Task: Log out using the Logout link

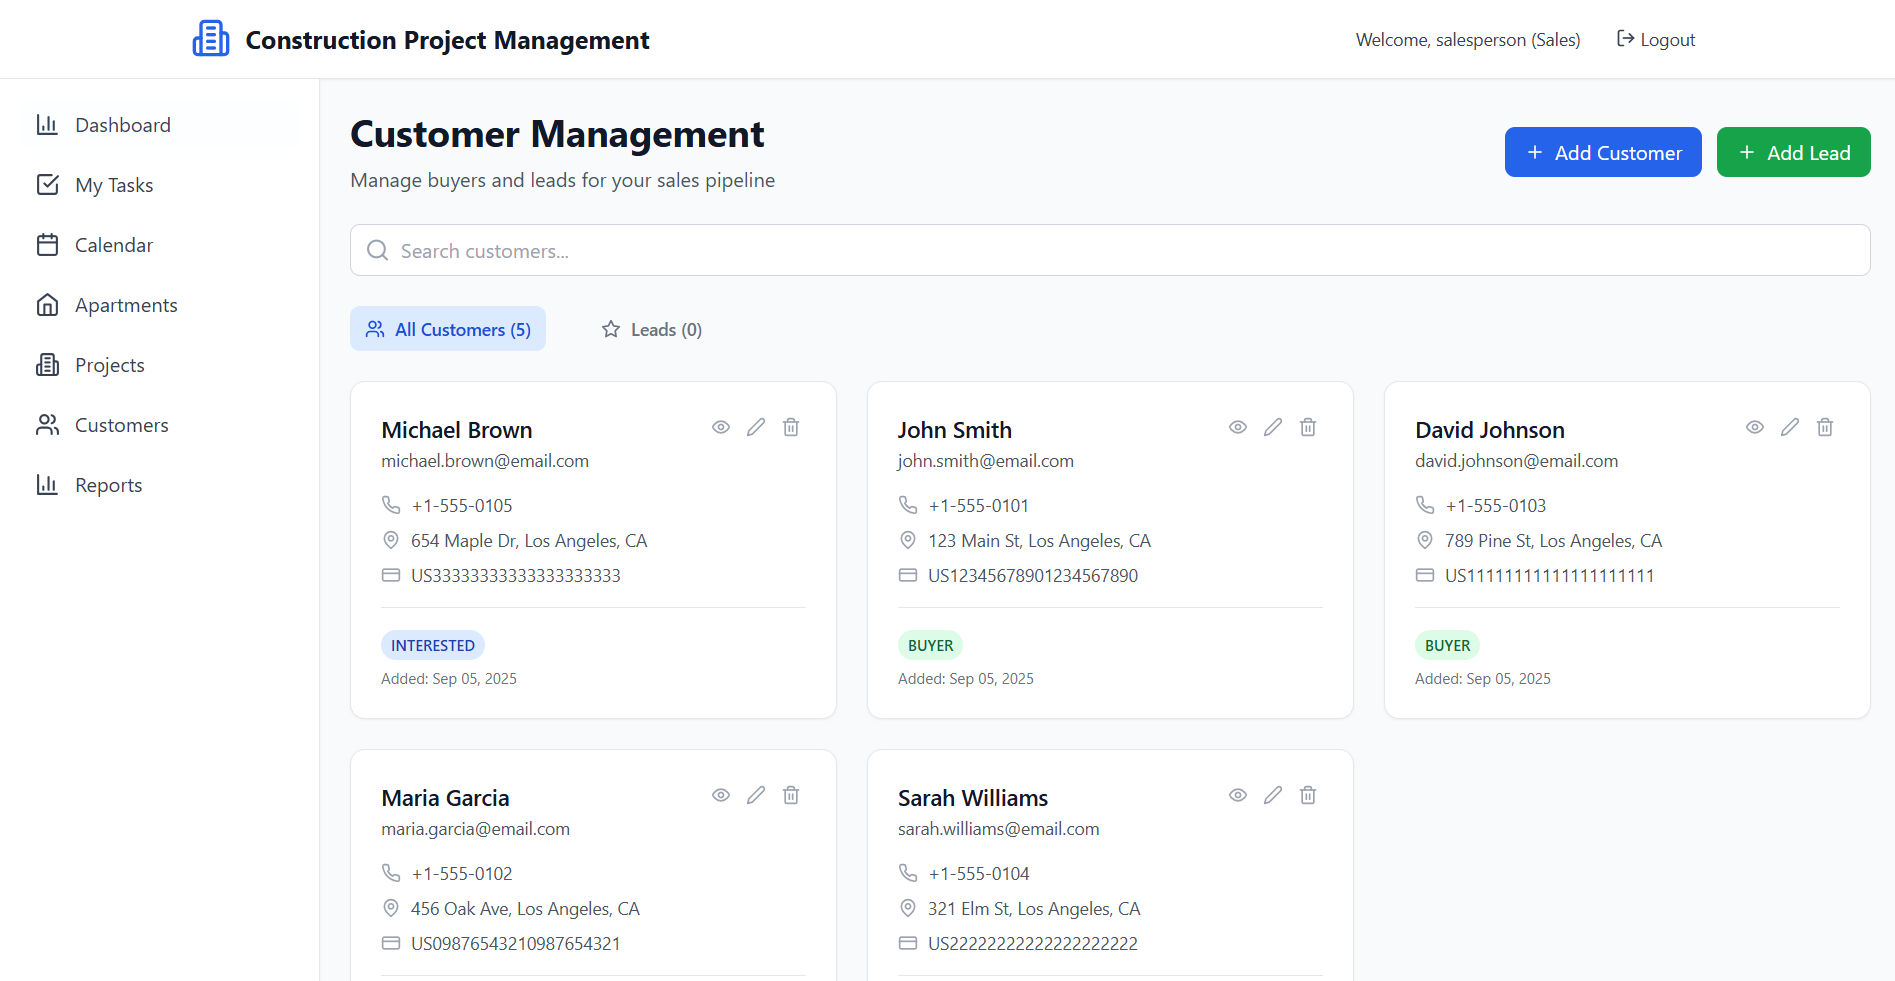Action: pyautogui.click(x=1656, y=40)
